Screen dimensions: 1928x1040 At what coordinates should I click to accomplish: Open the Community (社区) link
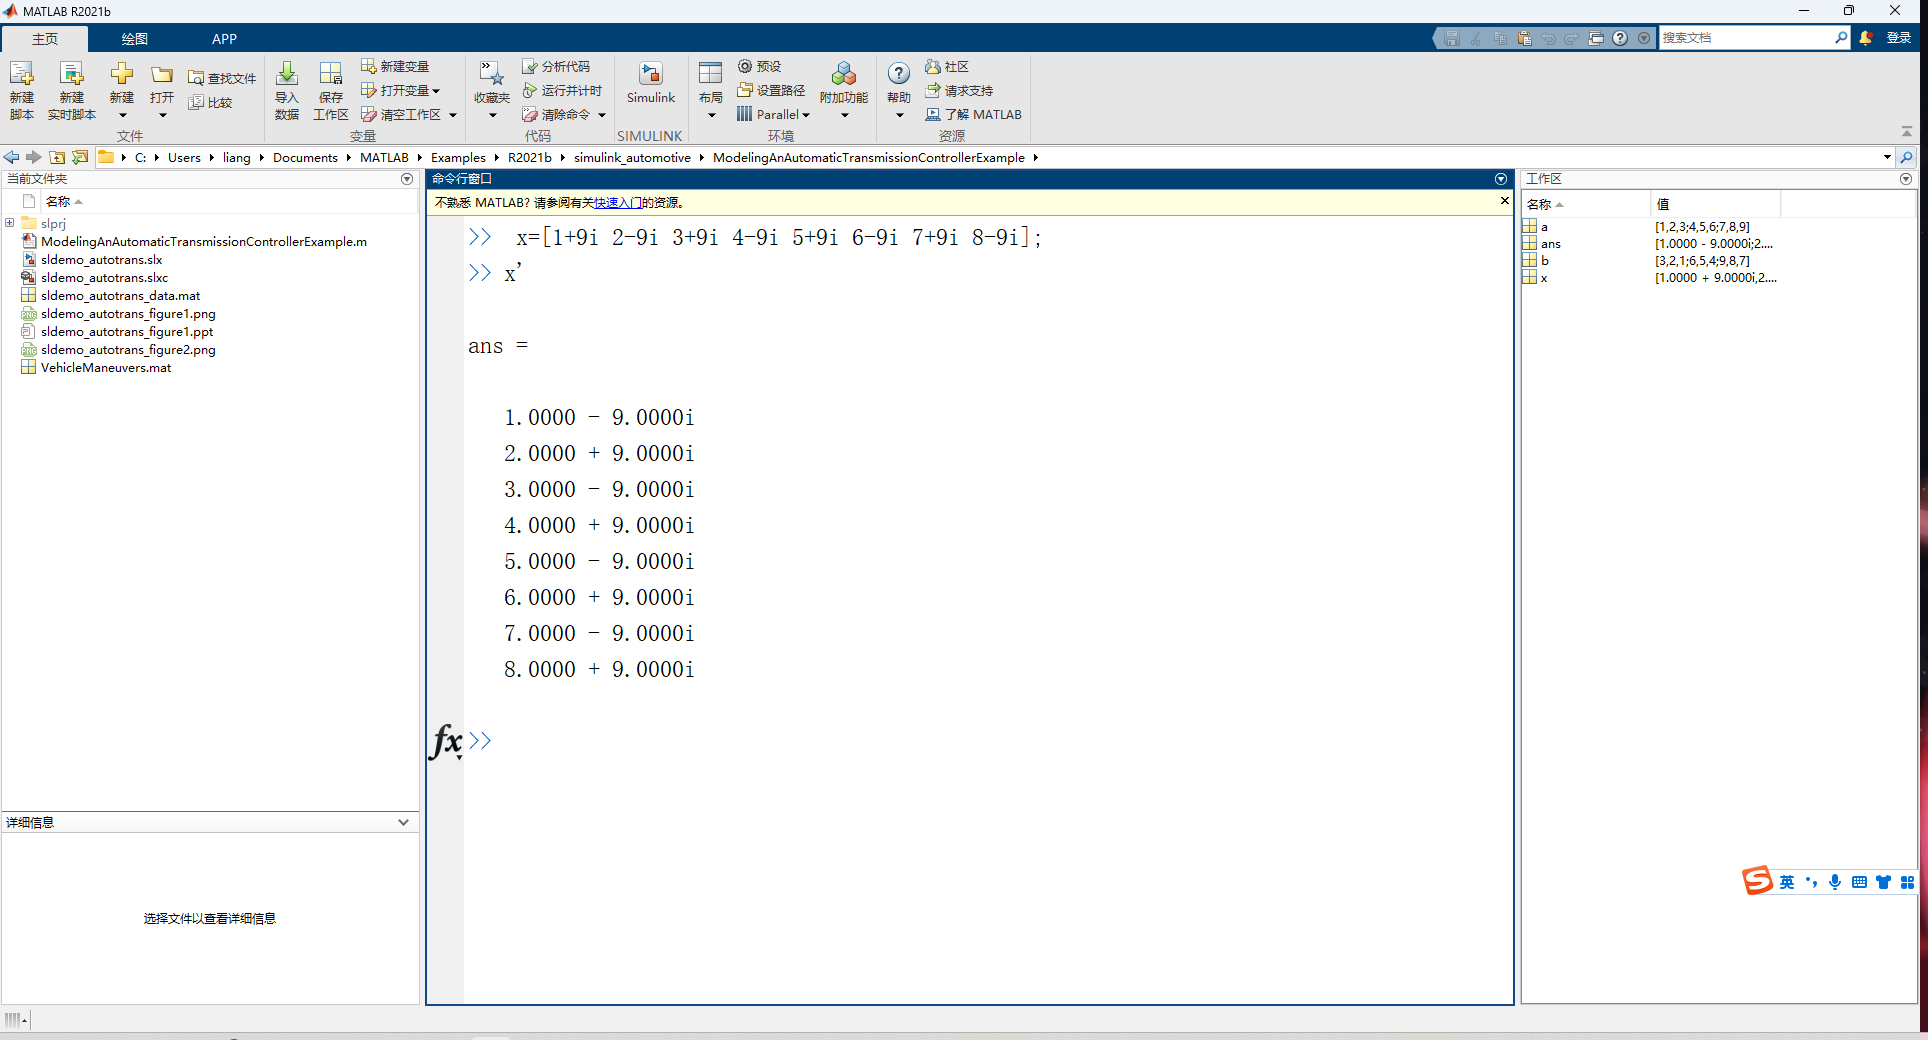click(x=947, y=66)
